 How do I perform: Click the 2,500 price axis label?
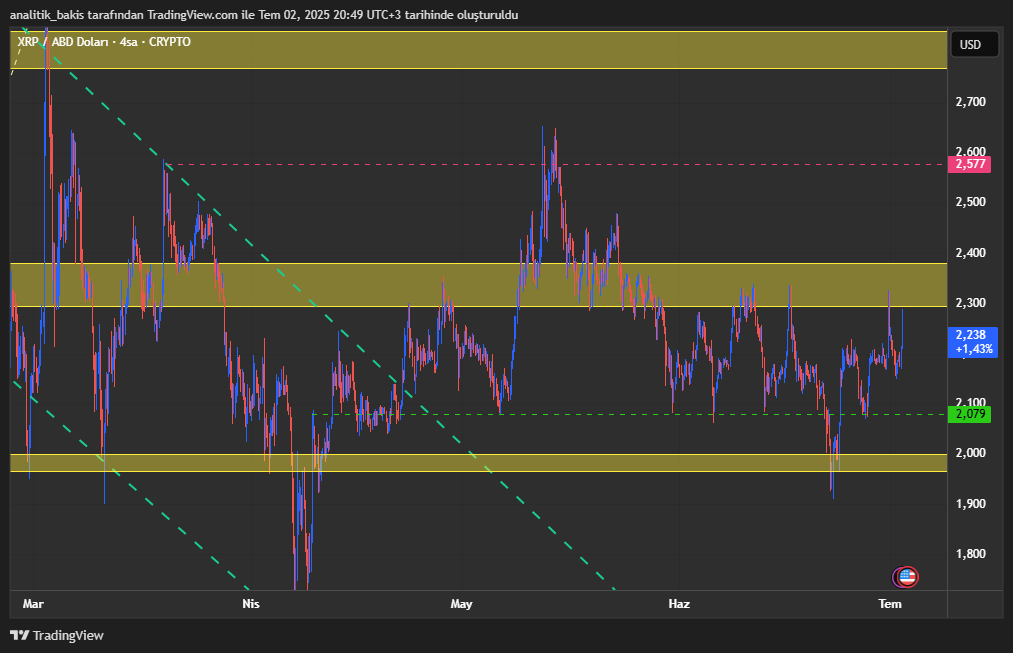point(971,202)
